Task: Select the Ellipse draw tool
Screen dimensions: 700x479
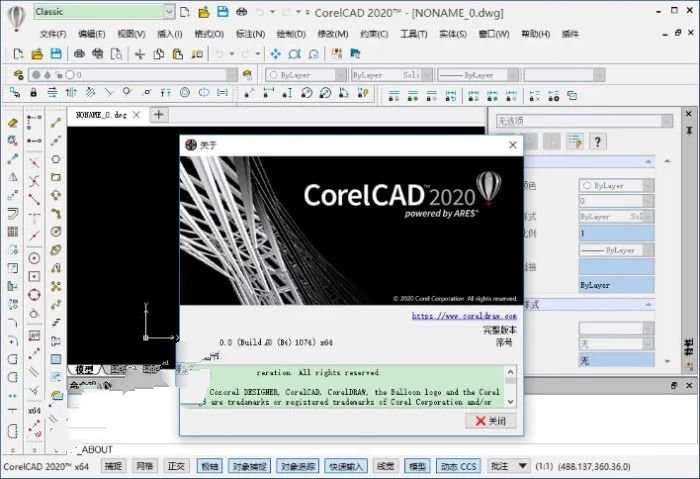Action: pos(56,250)
